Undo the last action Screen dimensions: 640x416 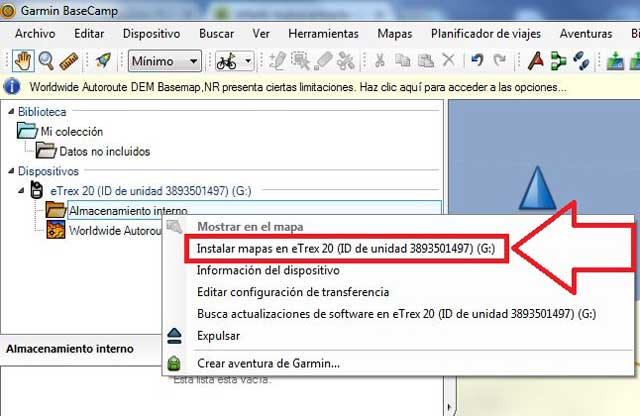pyautogui.click(x=477, y=60)
